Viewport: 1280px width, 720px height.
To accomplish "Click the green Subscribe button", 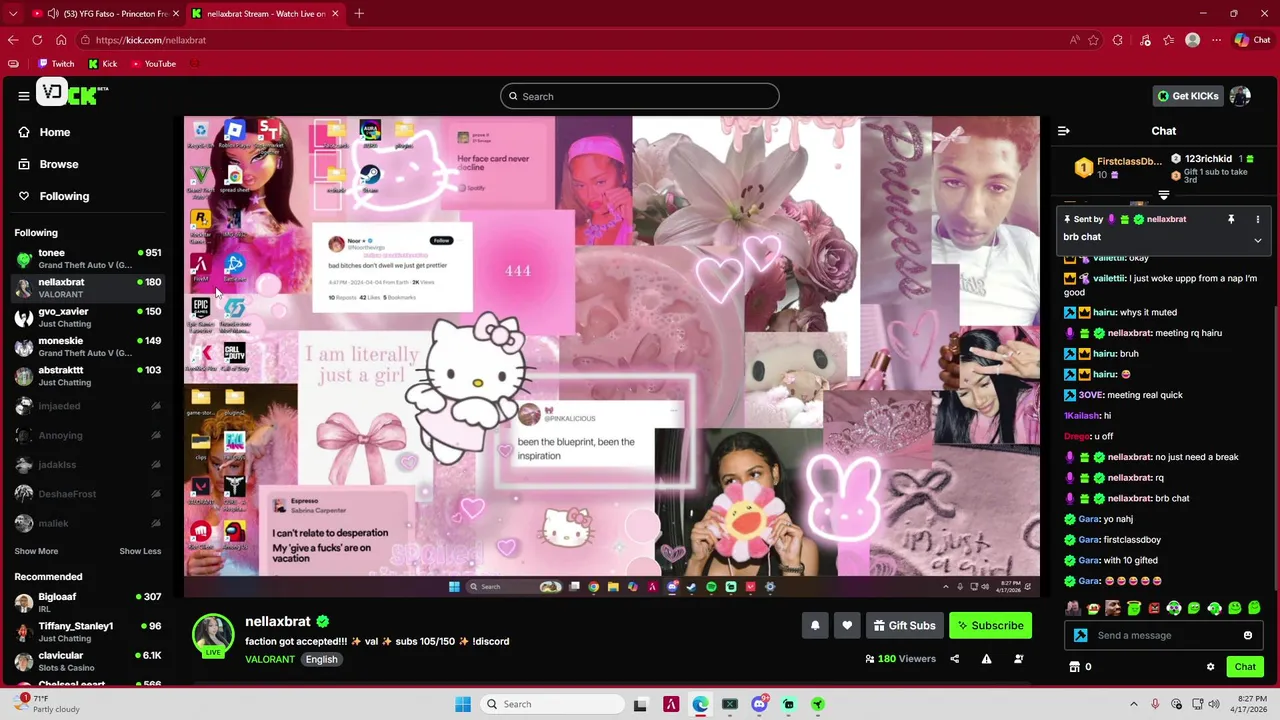I will click(990, 626).
